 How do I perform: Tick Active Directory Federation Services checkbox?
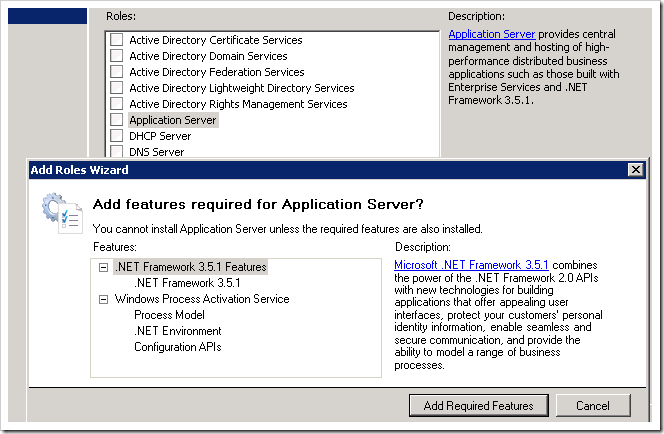[x=116, y=72]
